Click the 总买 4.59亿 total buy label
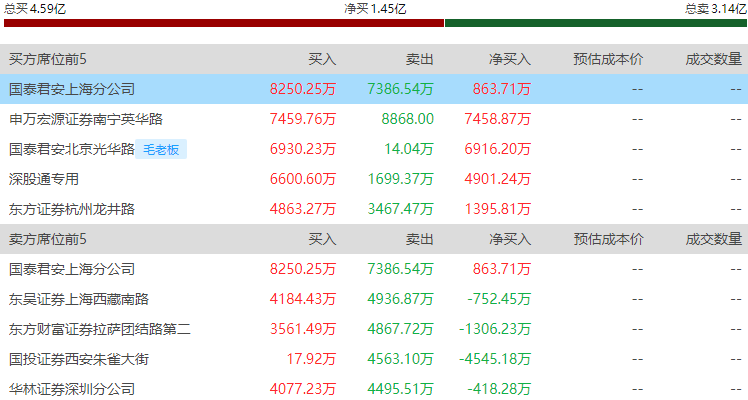The width and height of the screenshot is (748, 400). coord(35,9)
